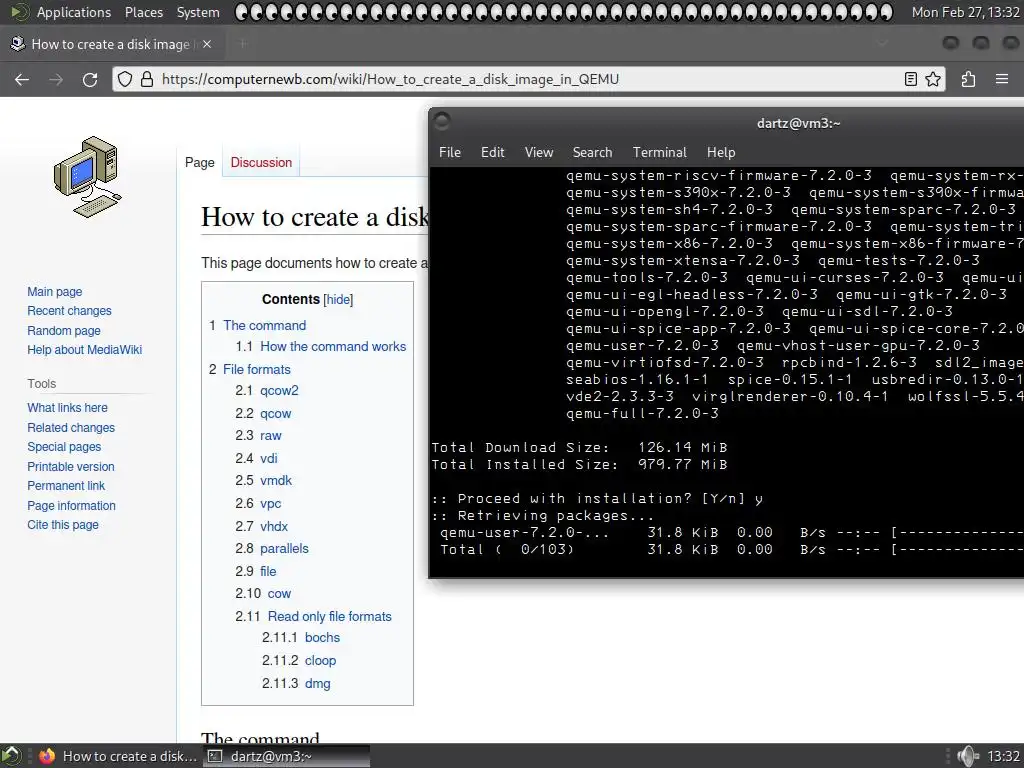Jump to the vmdk section
Viewport: 1024px width, 768px height.
point(276,481)
